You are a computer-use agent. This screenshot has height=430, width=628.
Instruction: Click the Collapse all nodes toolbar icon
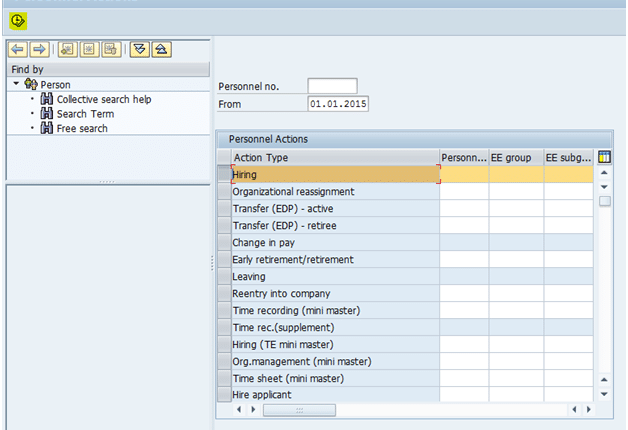point(161,50)
